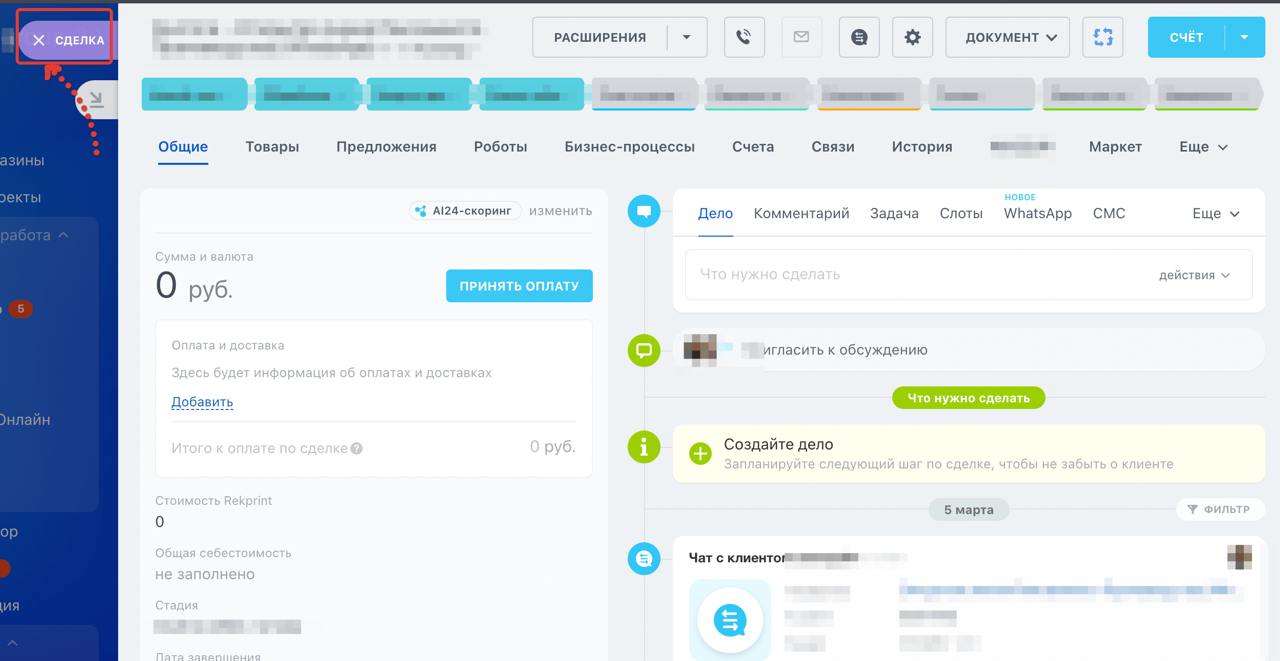This screenshot has height=661, width=1280.
Task: Click the scan frame icon button
Action: (x=1103, y=37)
